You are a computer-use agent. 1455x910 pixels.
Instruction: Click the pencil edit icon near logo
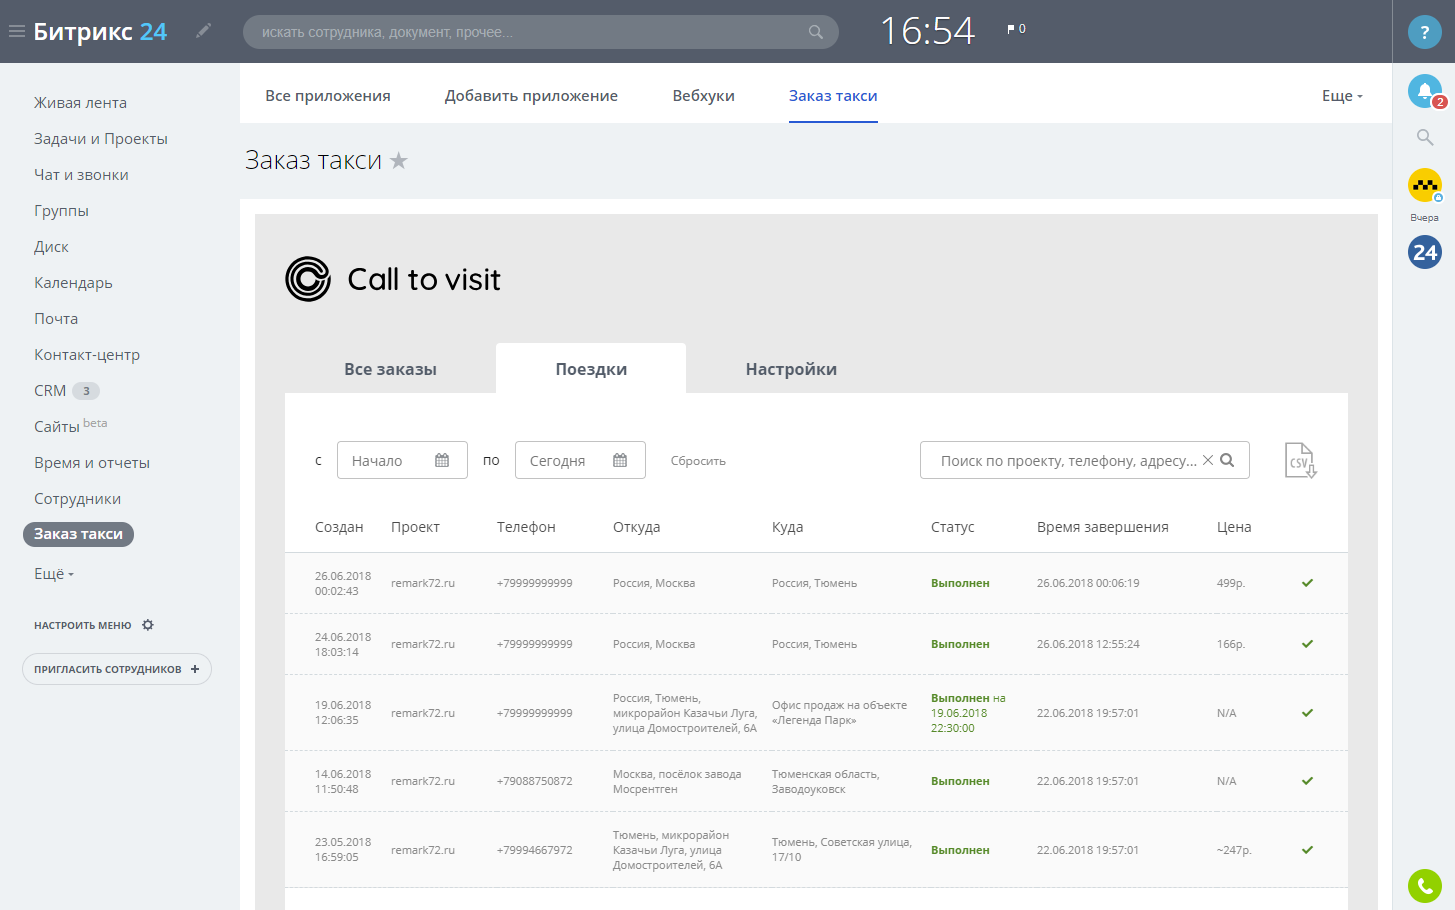204,31
